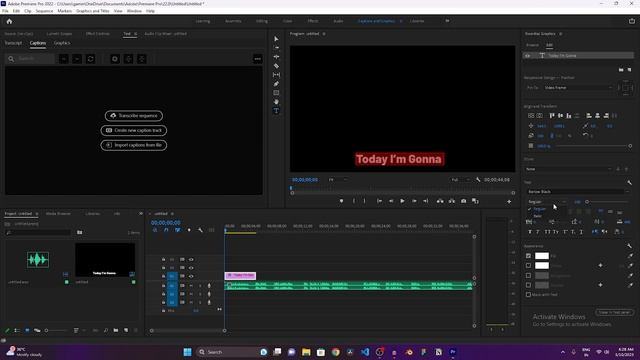This screenshot has width=640, height=360.
Task: Apply Faux Bold text style
Action: [530, 232]
